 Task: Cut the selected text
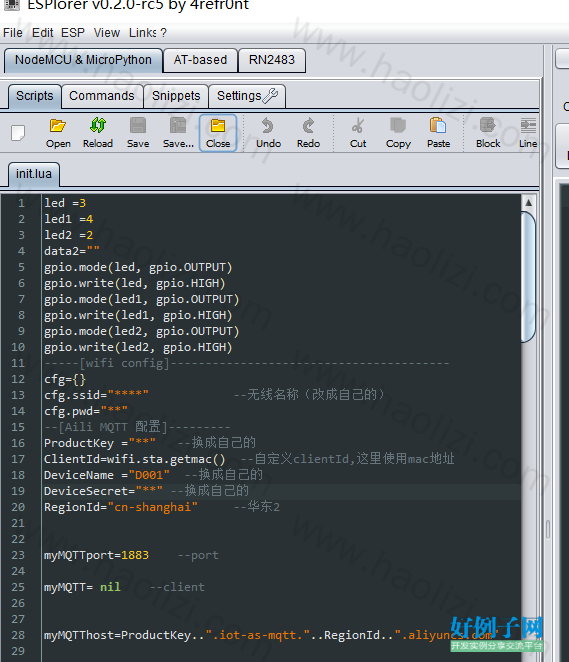(x=358, y=133)
